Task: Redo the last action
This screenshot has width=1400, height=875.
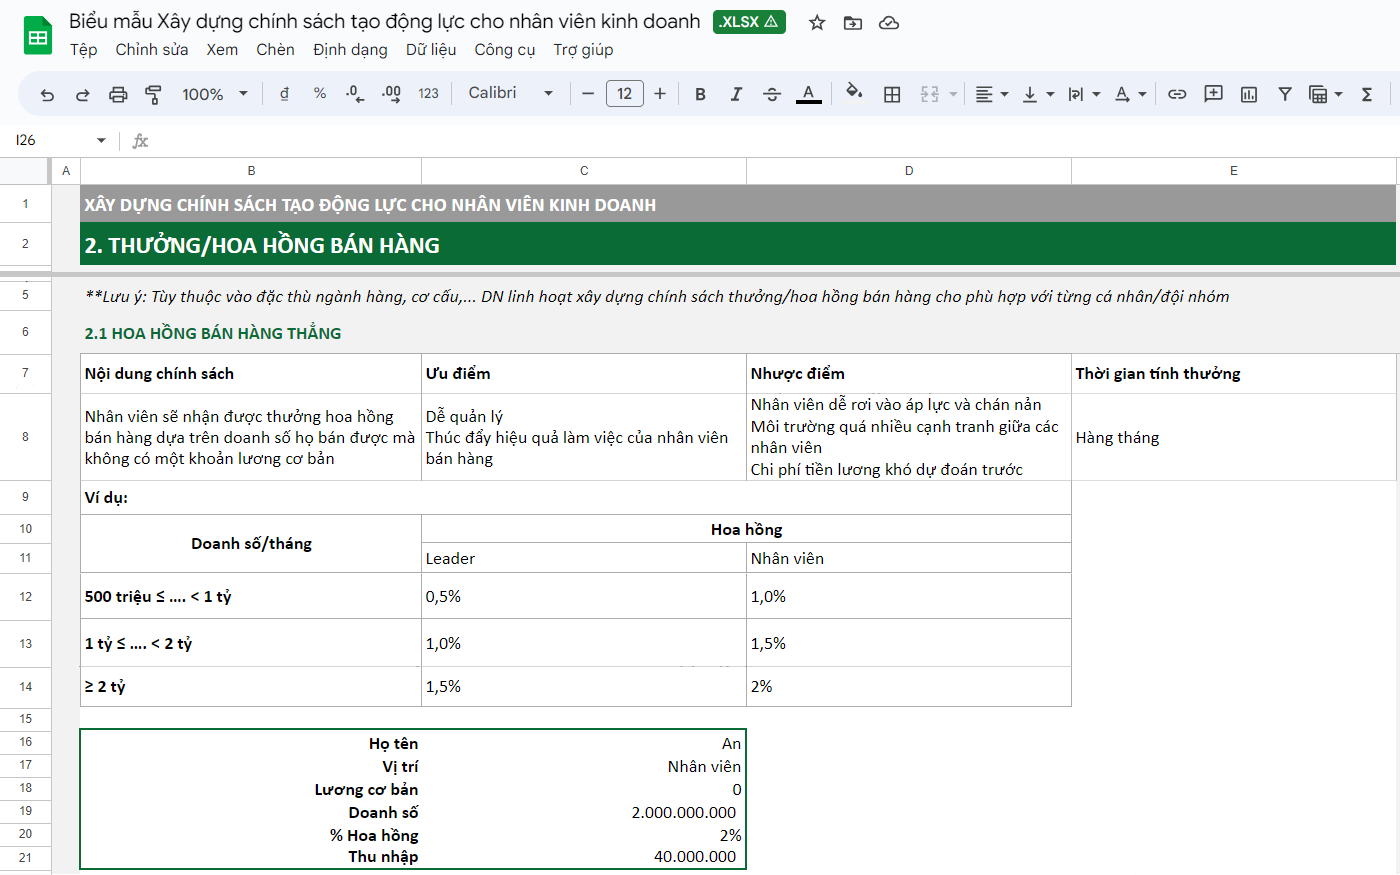Action: (83, 94)
